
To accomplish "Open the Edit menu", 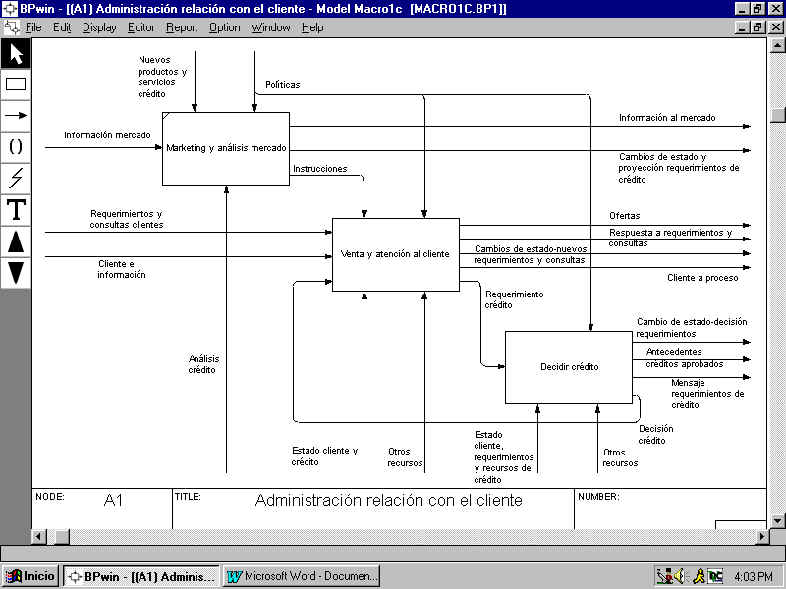I will coord(62,28).
